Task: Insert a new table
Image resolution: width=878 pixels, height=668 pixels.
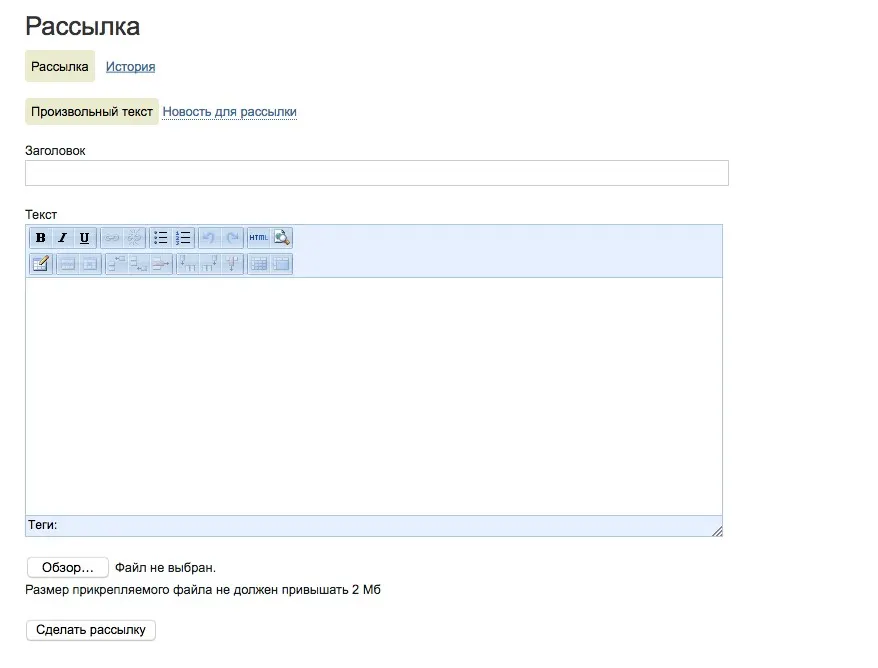Action: click(x=40, y=264)
